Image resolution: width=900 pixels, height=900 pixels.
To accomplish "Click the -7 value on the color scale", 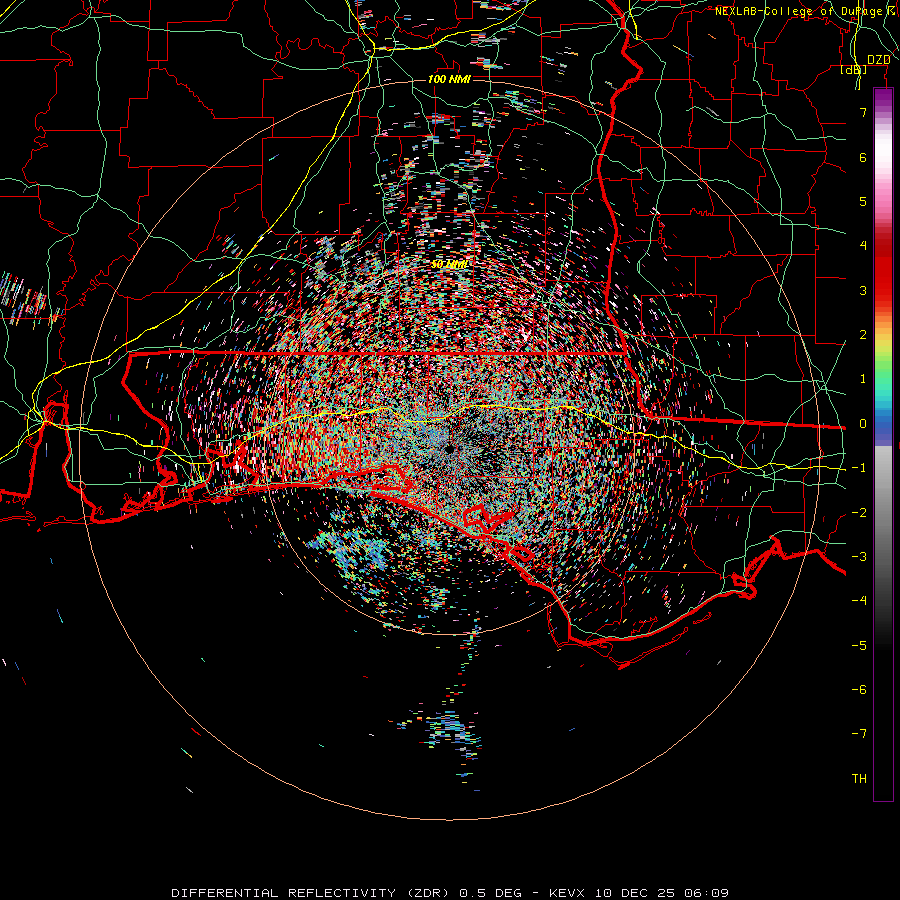I will click(859, 734).
